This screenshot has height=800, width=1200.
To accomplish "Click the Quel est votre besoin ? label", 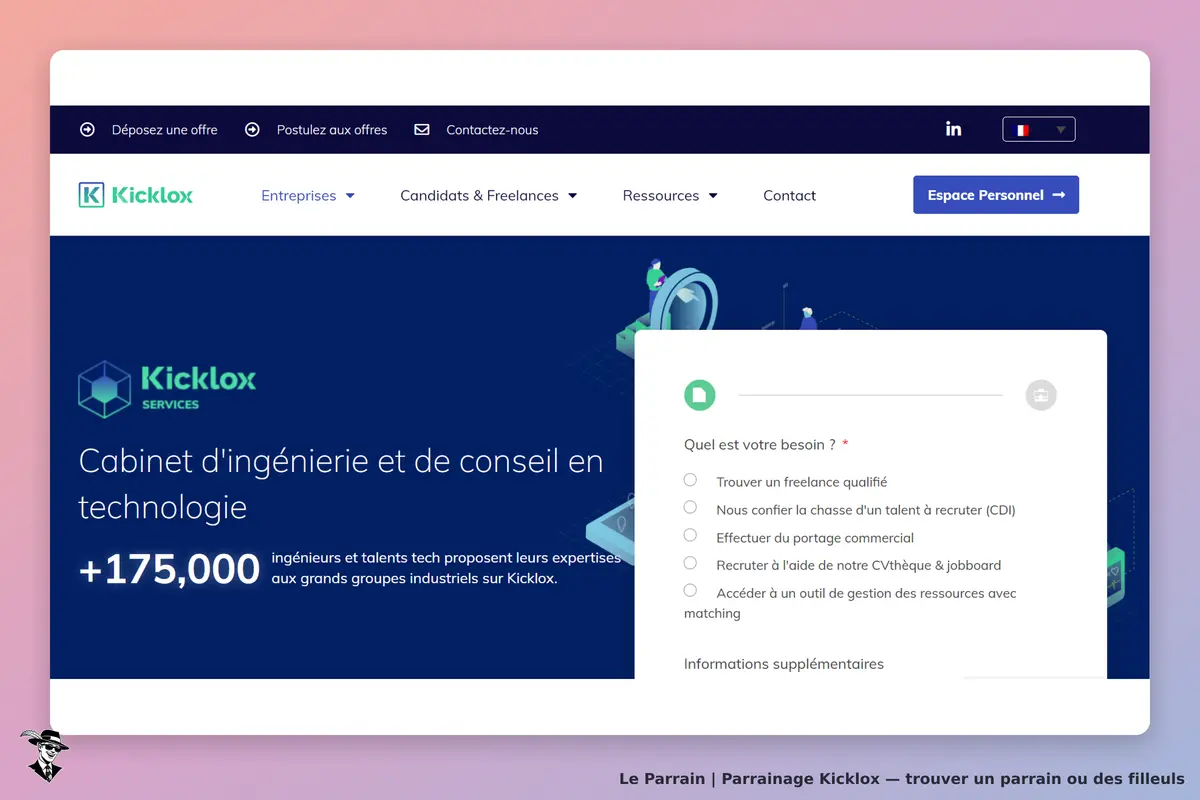I will pyautogui.click(x=760, y=444).
